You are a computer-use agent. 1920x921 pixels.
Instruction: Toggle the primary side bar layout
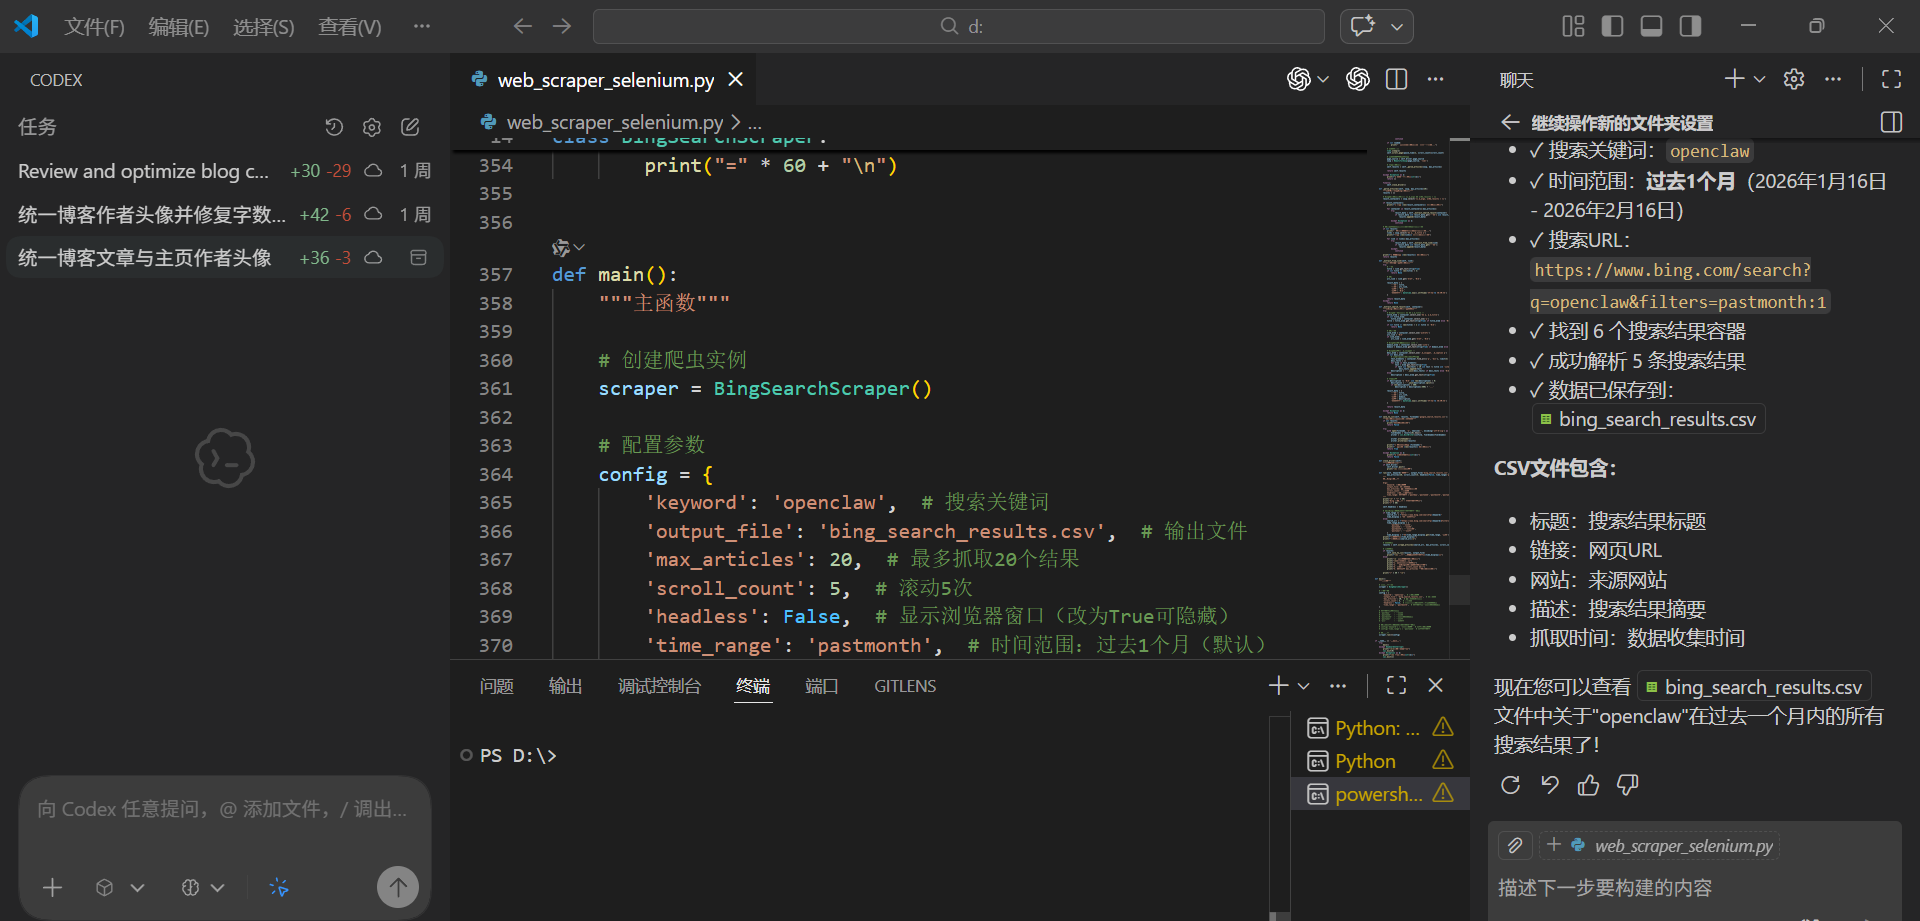tap(1612, 26)
